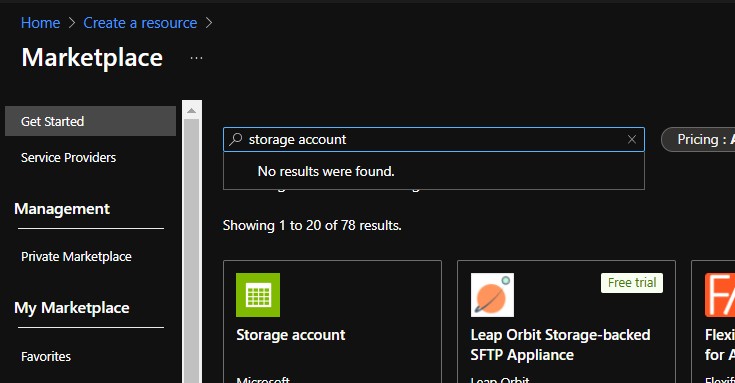Open Favorites under My Marketplace
The width and height of the screenshot is (735, 383).
(46, 356)
